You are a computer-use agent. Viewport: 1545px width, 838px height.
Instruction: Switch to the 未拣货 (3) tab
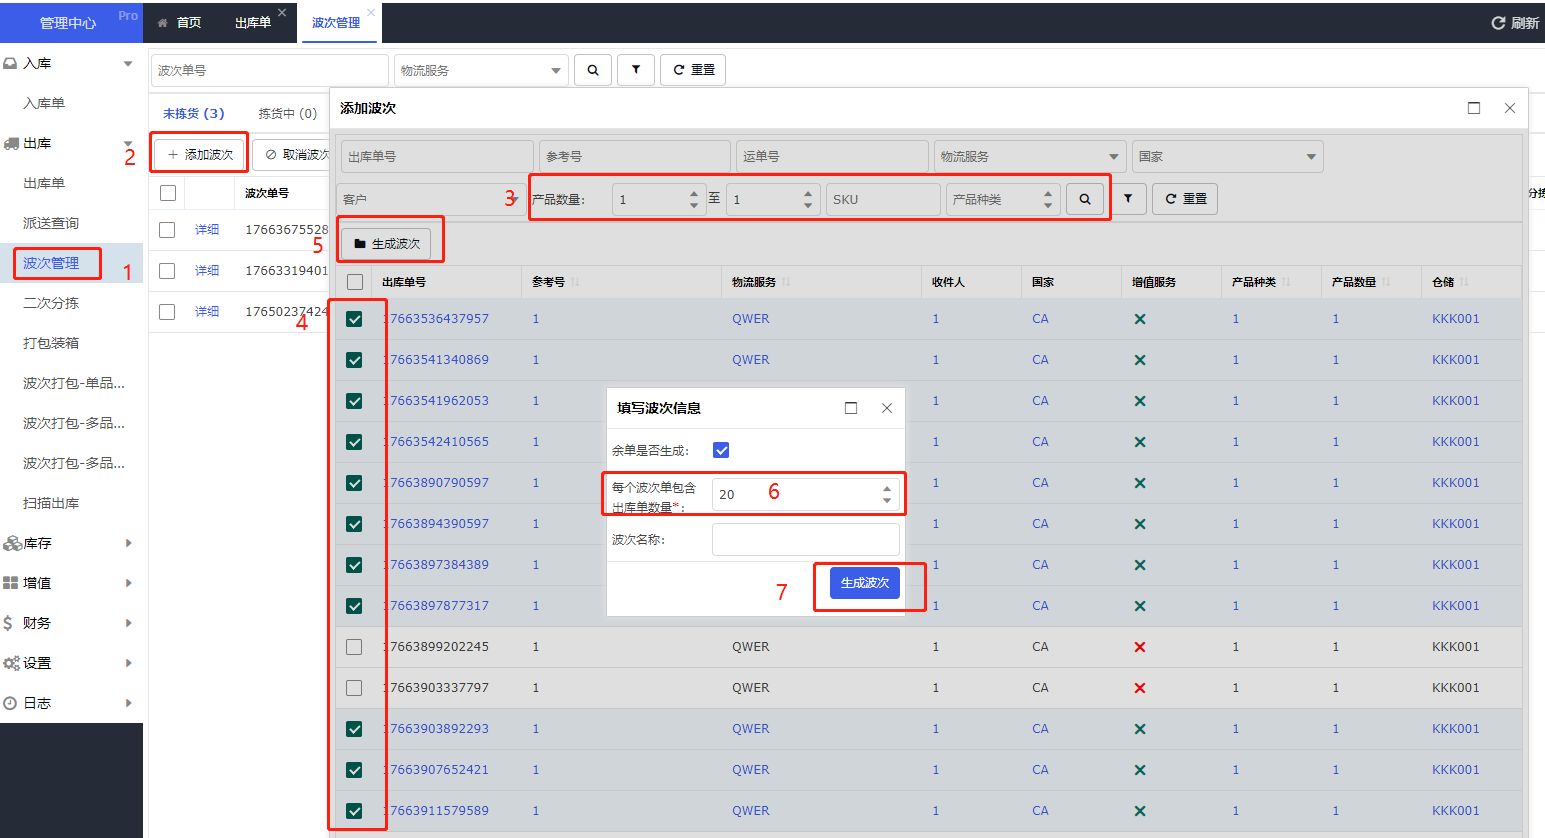[193, 113]
